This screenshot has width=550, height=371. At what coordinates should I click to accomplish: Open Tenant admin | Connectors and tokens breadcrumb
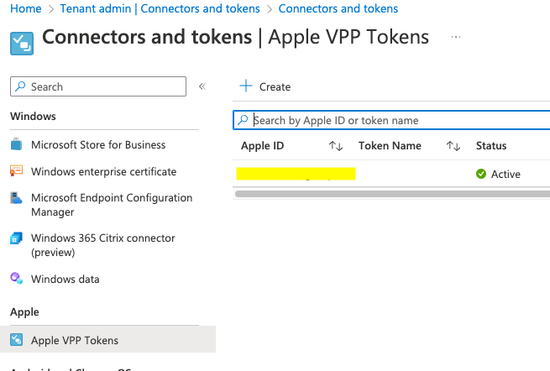[x=160, y=8]
